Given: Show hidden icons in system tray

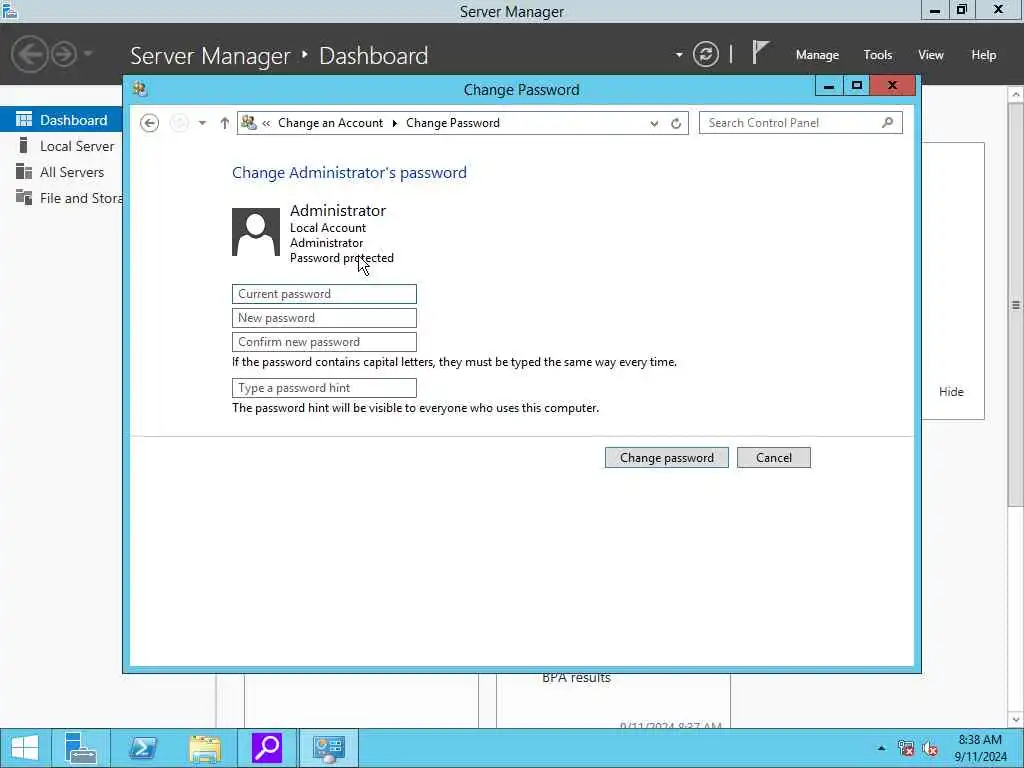Looking at the screenshot, I should tap(881, 748).
